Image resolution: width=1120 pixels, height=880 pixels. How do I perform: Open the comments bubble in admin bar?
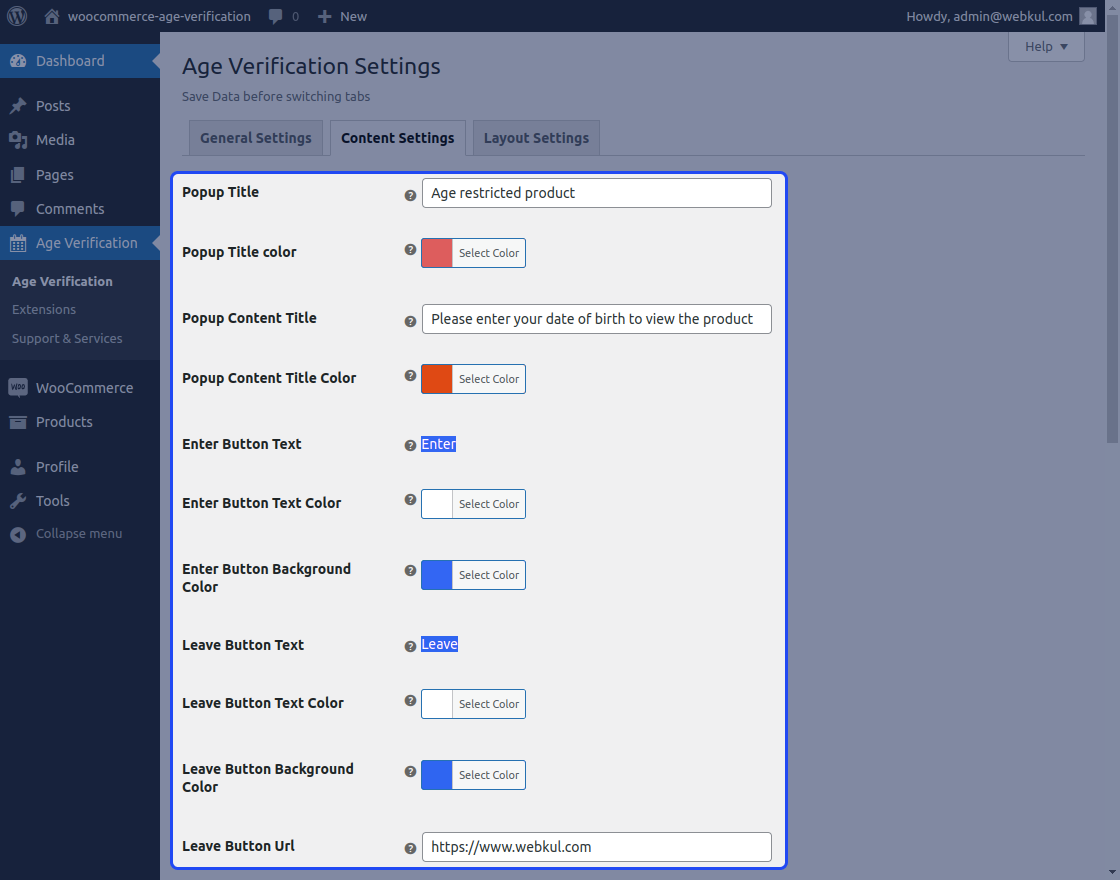[x=283, y=16]
